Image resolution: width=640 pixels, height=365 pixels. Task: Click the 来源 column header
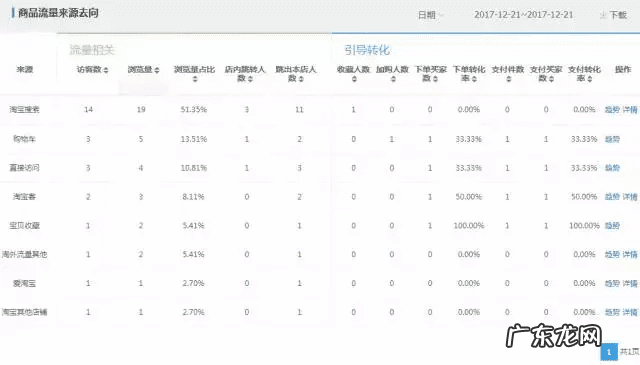click(24, 69)
